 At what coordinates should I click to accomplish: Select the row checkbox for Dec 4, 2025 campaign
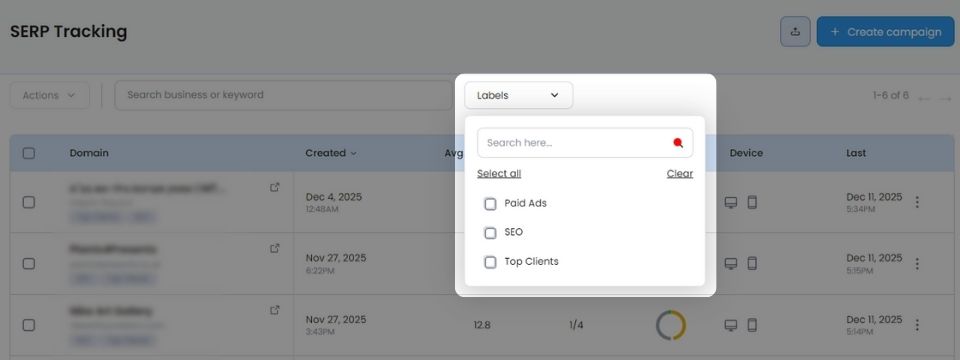coord(29,202)
